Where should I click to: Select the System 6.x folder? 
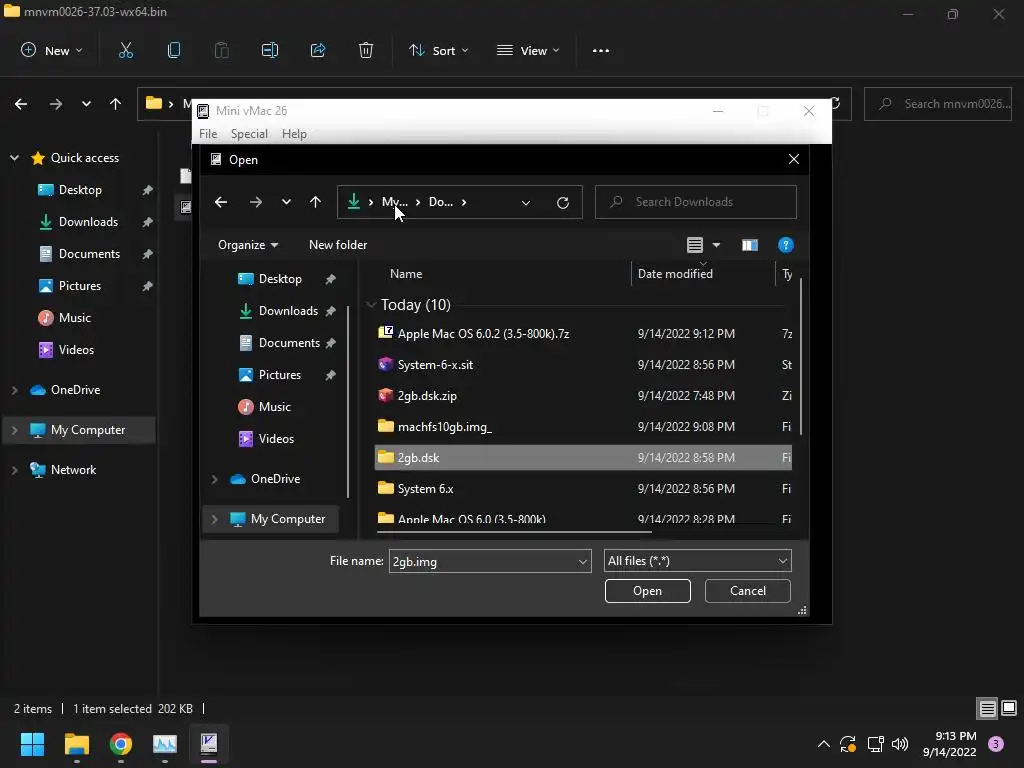tap(583, 488)
